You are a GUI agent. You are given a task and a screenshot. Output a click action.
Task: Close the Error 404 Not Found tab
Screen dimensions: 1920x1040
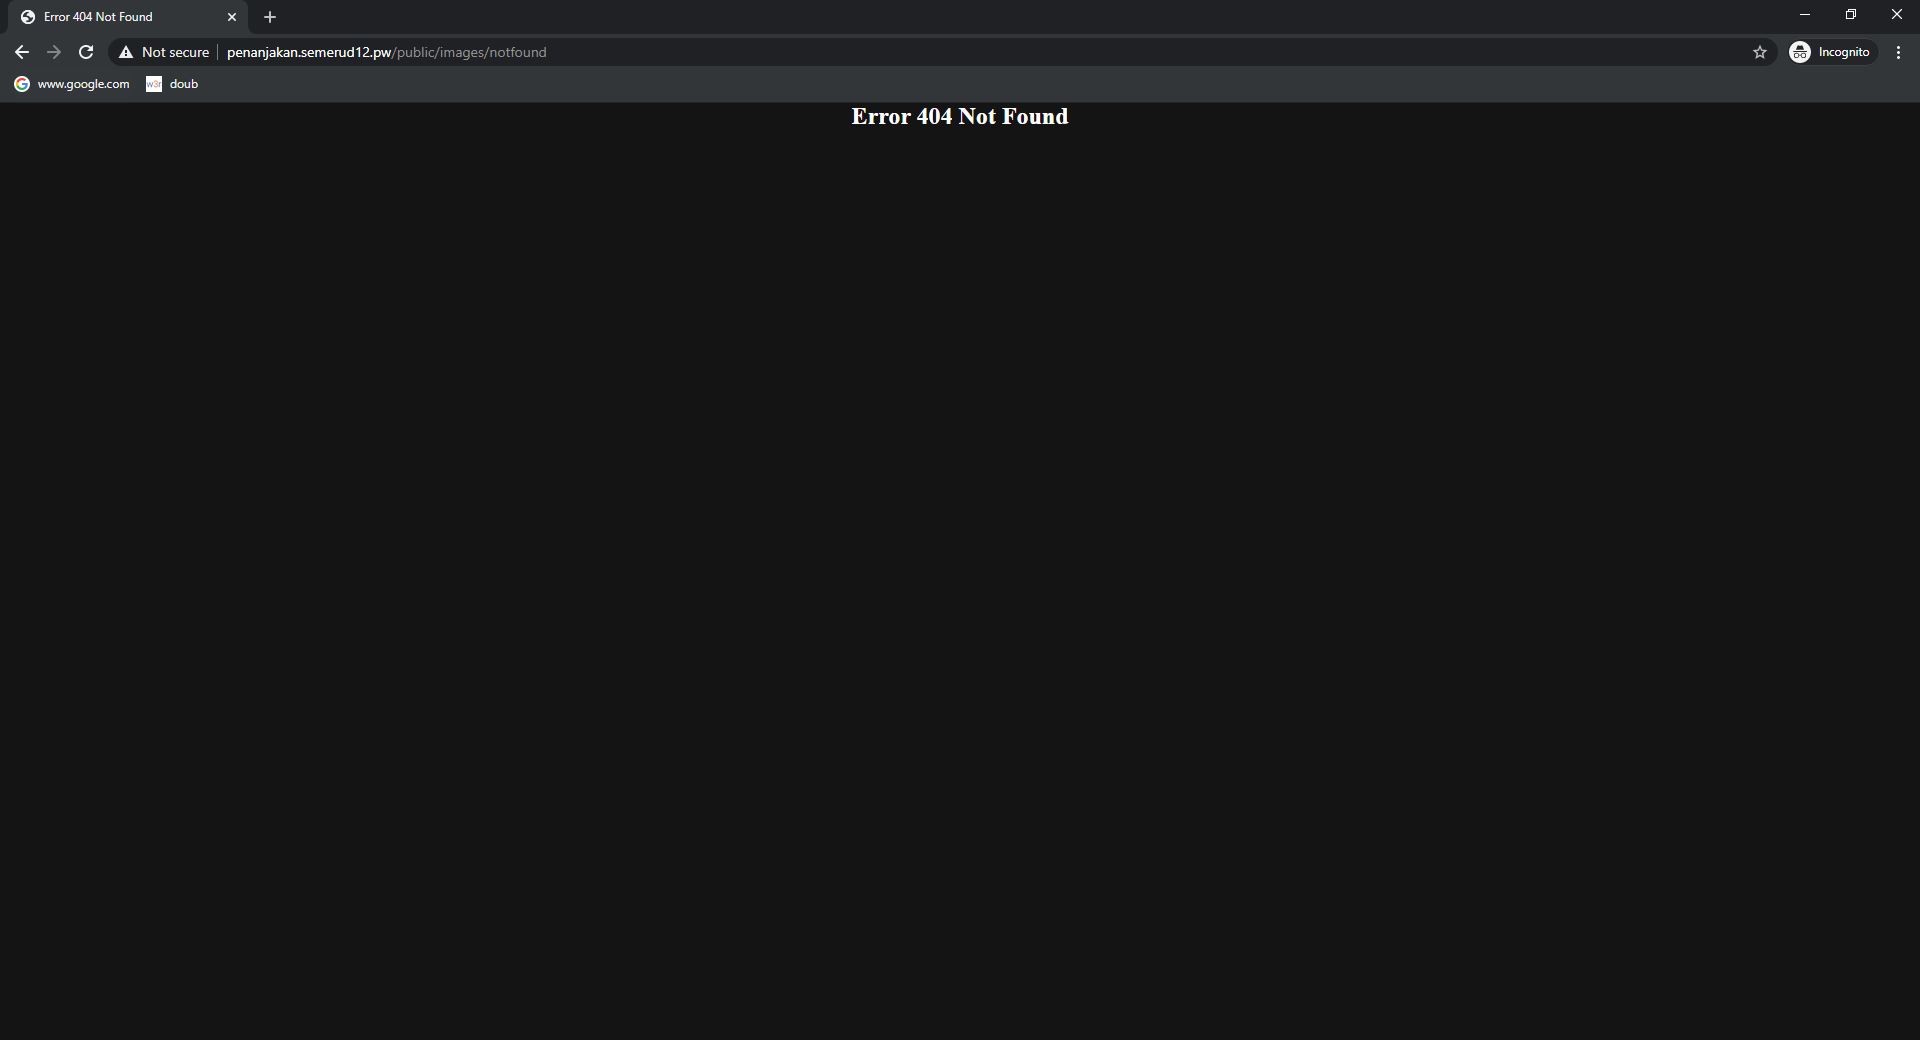click(232, 17)
